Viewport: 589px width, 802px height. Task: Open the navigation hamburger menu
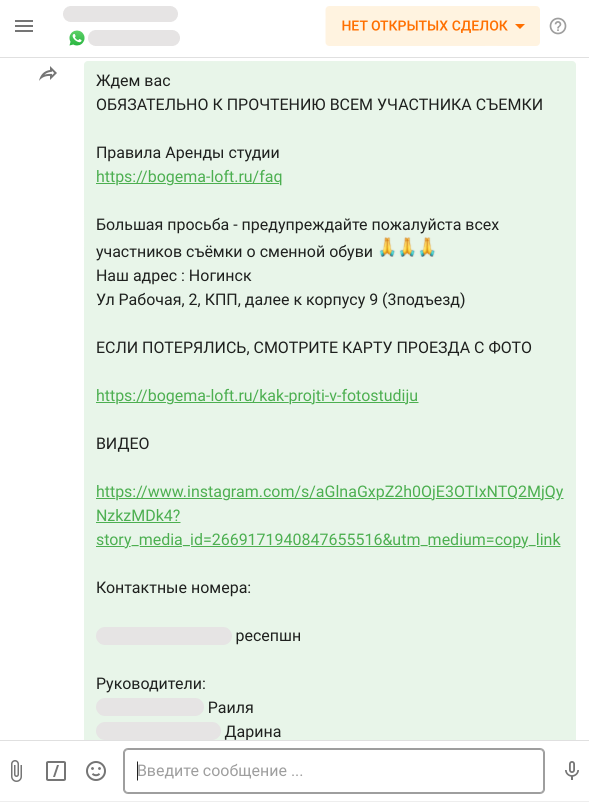[x=24, y=26]
